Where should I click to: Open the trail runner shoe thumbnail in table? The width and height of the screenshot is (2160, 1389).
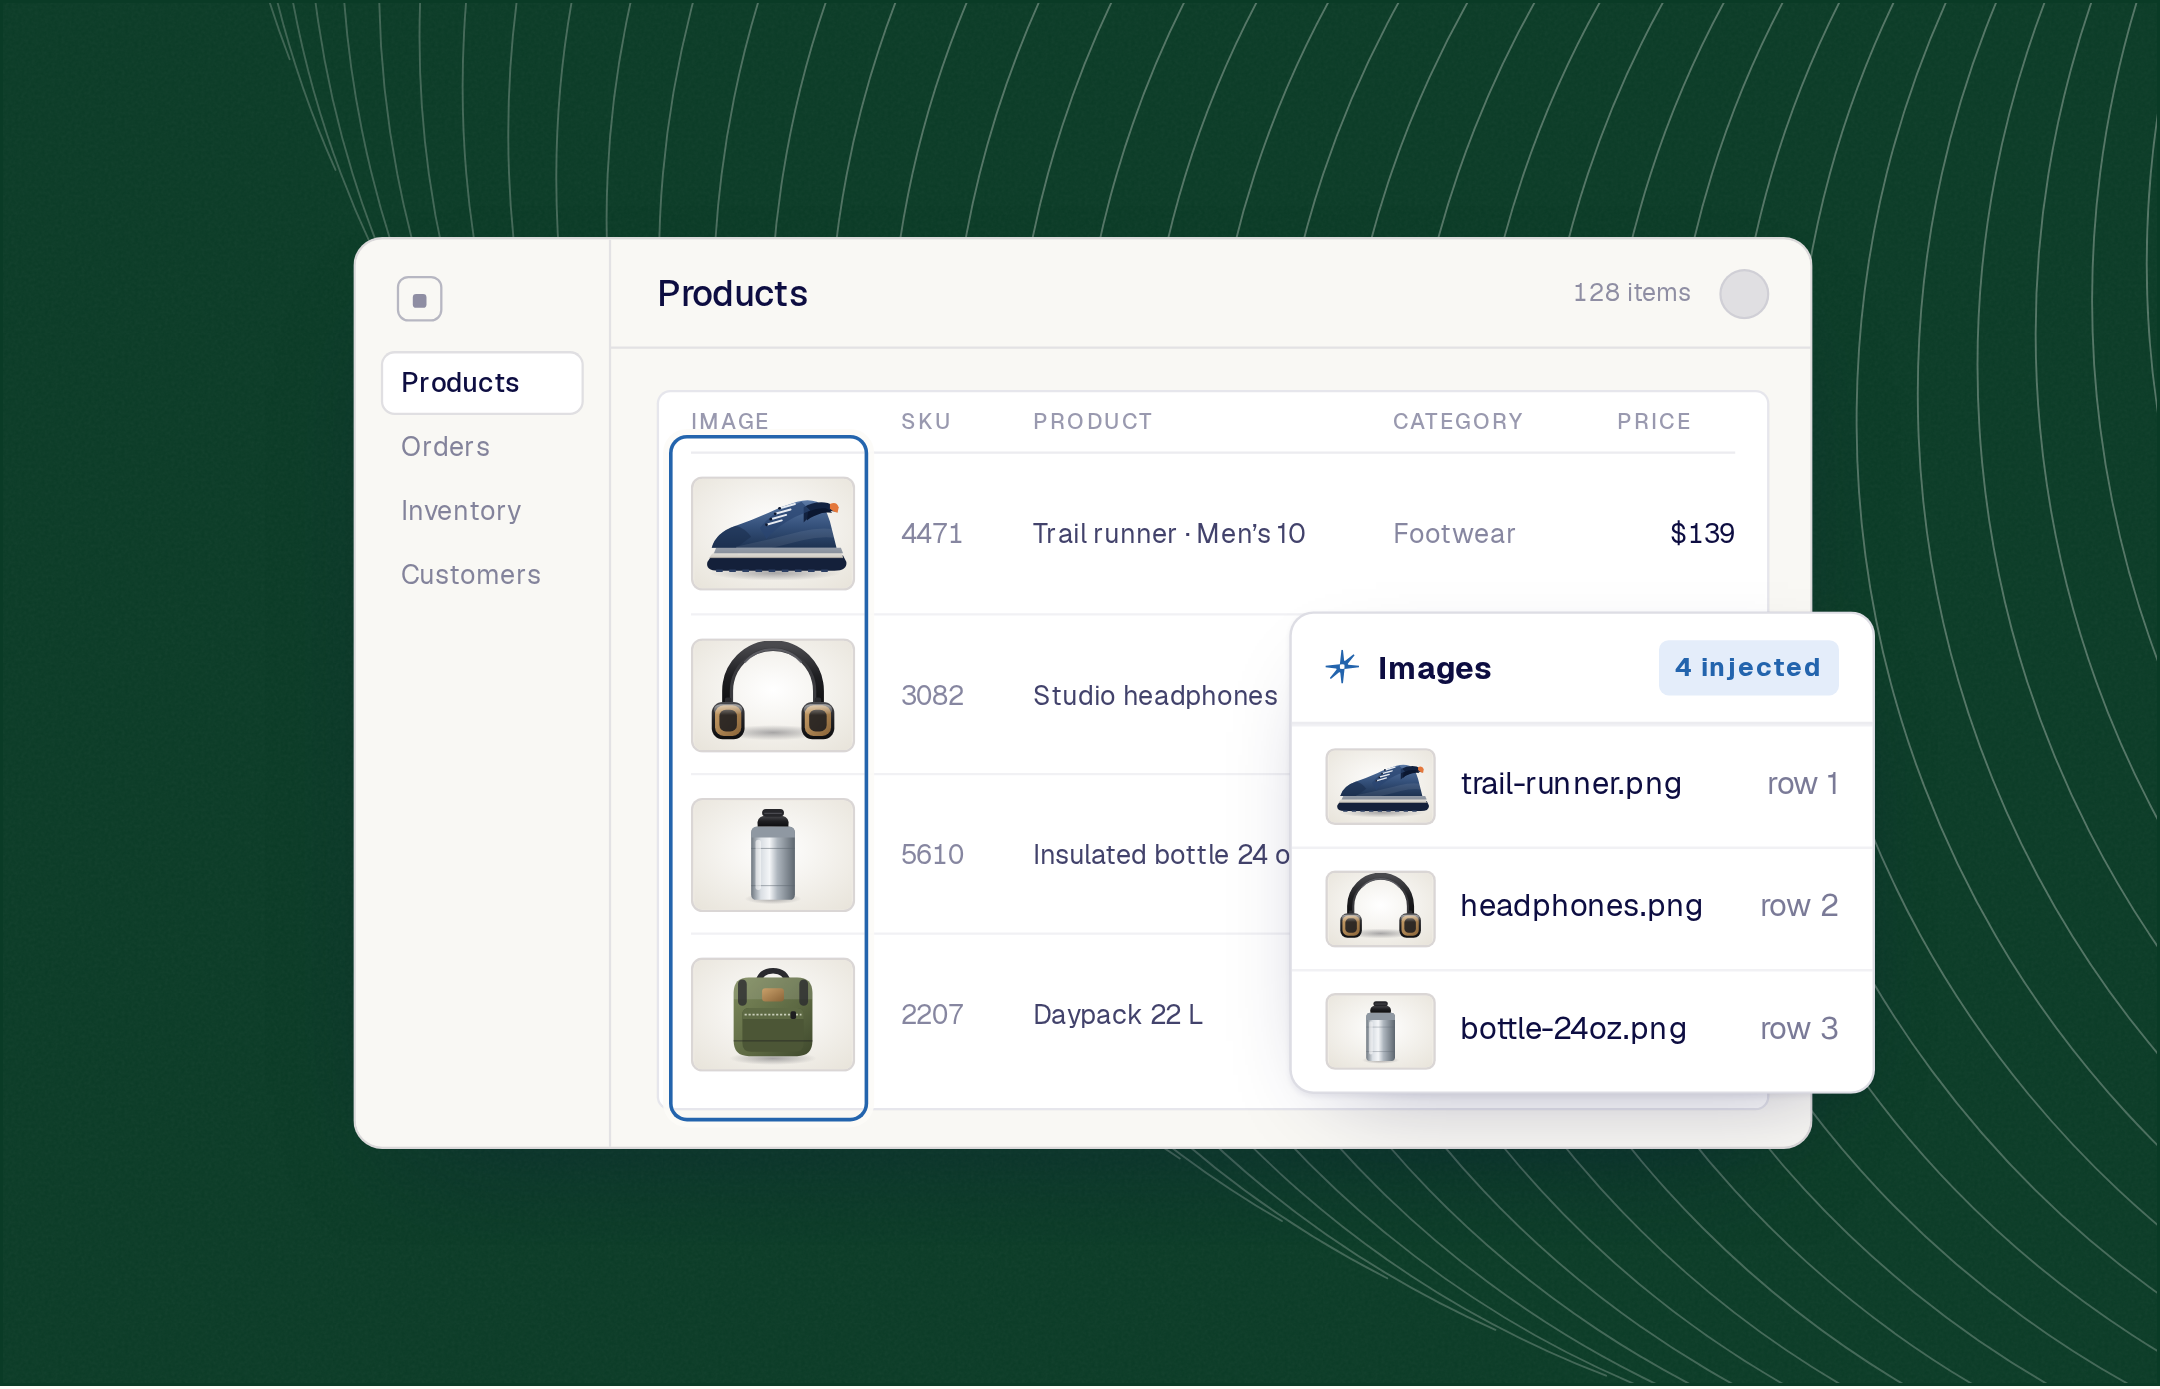[x=773, y=534]
